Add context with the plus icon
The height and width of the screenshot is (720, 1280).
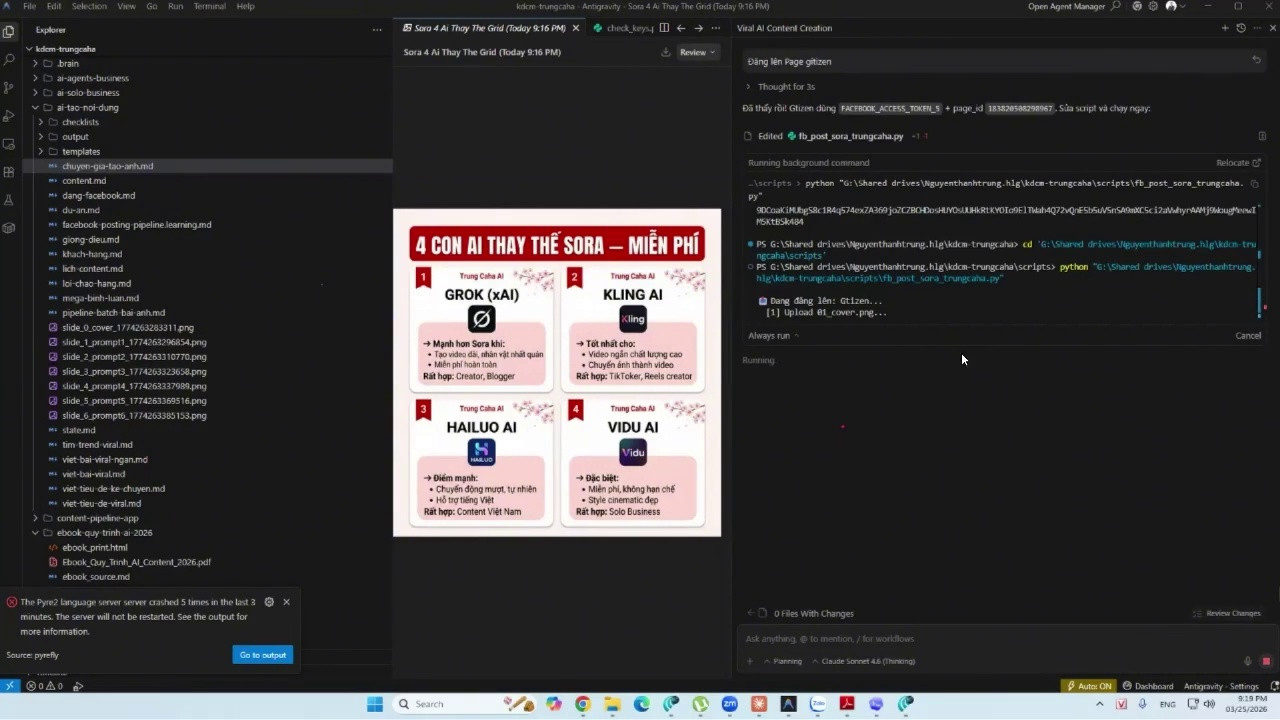click(749, 661)
